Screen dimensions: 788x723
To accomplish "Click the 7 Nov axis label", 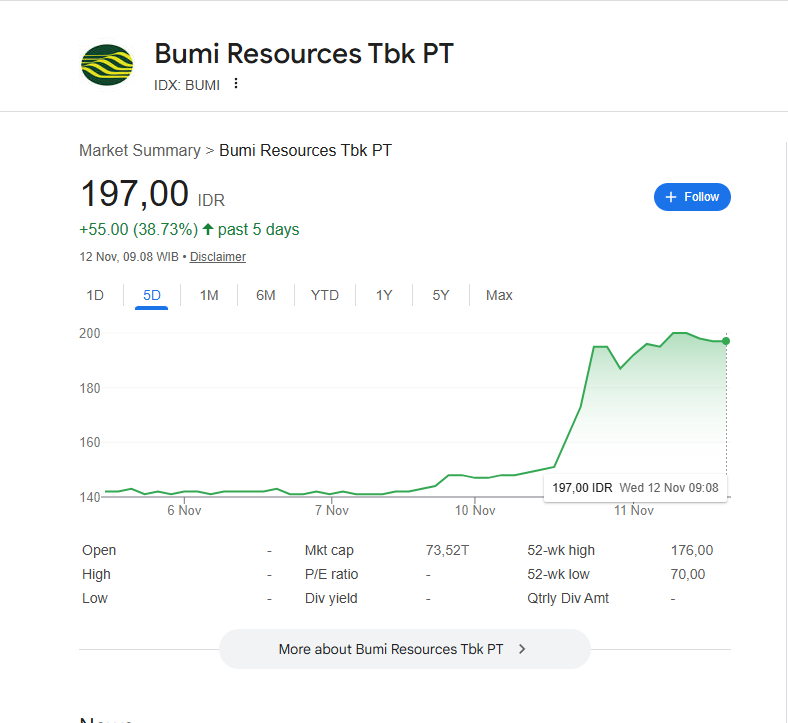I will (x=332, y=510).
